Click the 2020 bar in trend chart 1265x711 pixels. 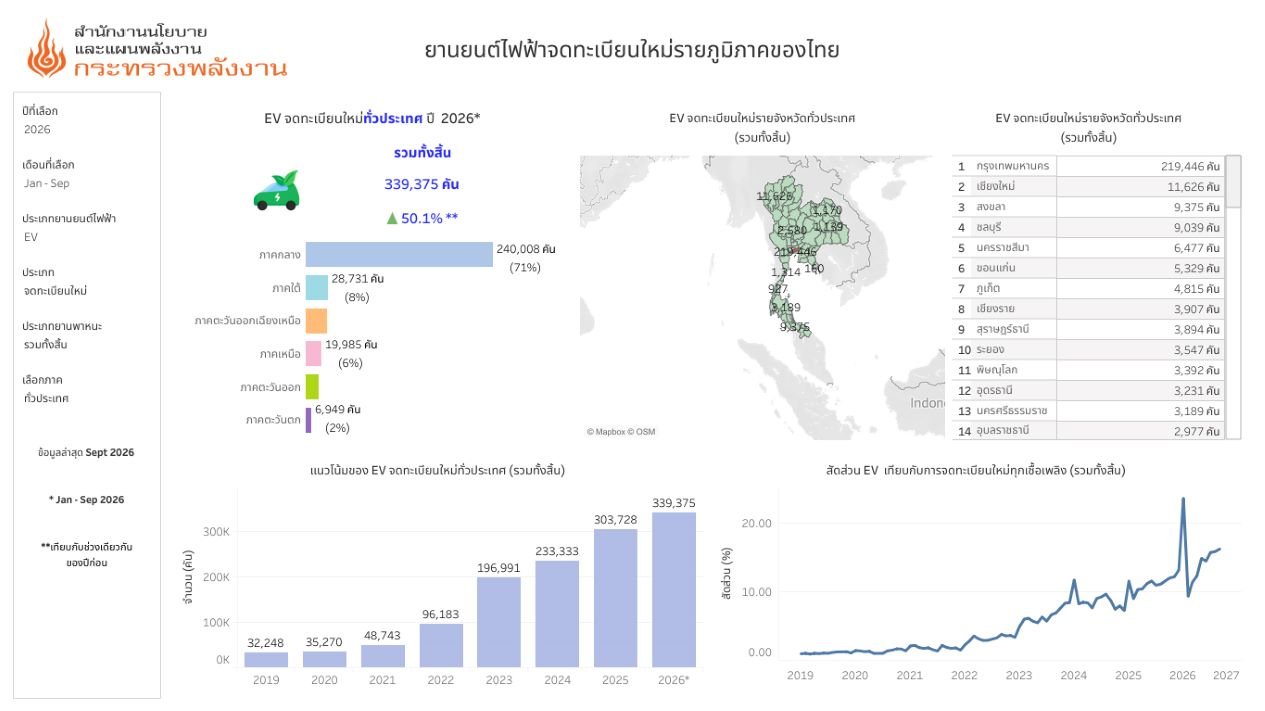point(324,659)
